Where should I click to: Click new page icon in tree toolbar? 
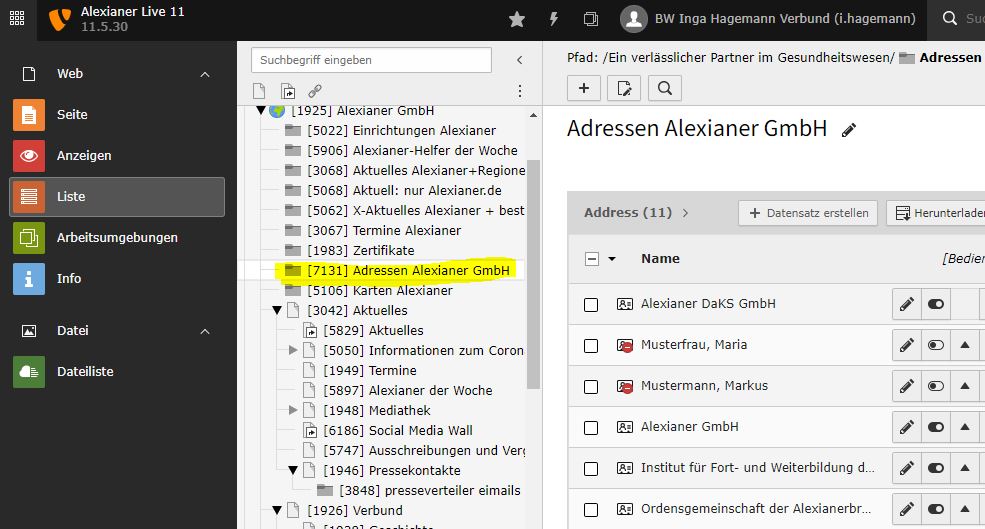[259, 91]
